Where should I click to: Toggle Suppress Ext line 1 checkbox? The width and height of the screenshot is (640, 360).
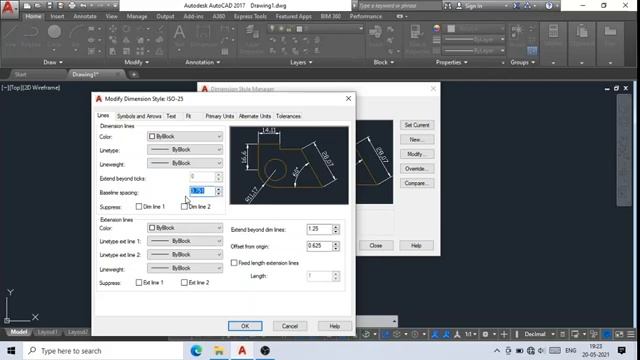point(139,282)
